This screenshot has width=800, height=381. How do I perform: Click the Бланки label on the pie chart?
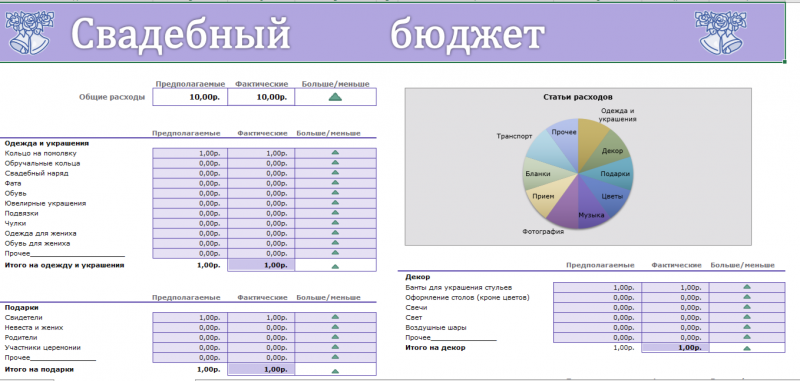click(538, 173)
